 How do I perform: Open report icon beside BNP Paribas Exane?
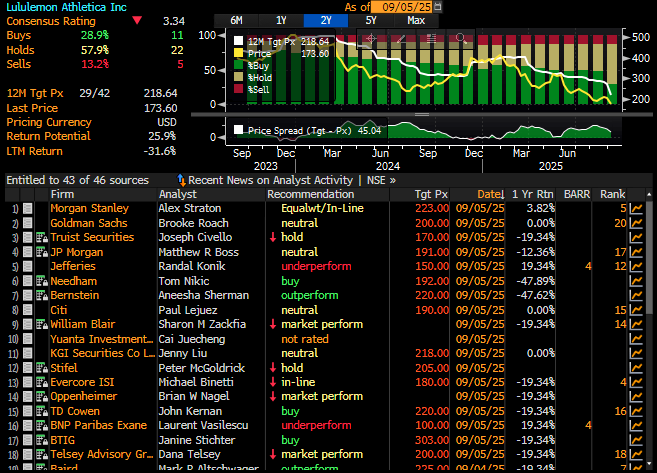point(41,426)
